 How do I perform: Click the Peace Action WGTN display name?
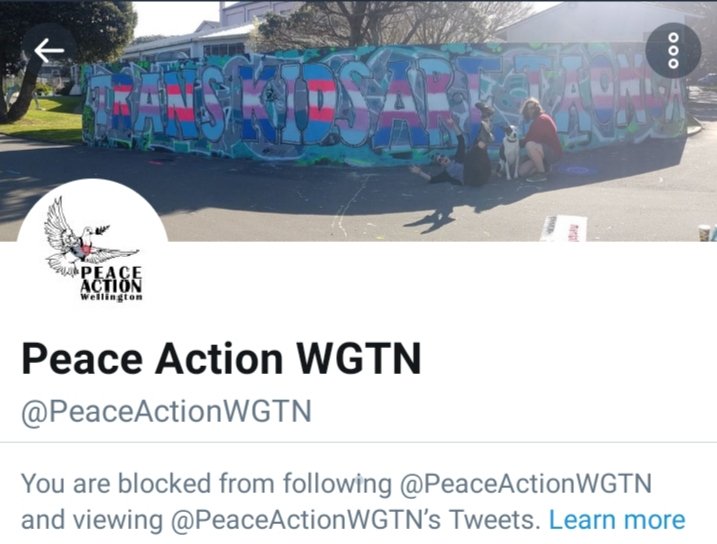point(221,359)
